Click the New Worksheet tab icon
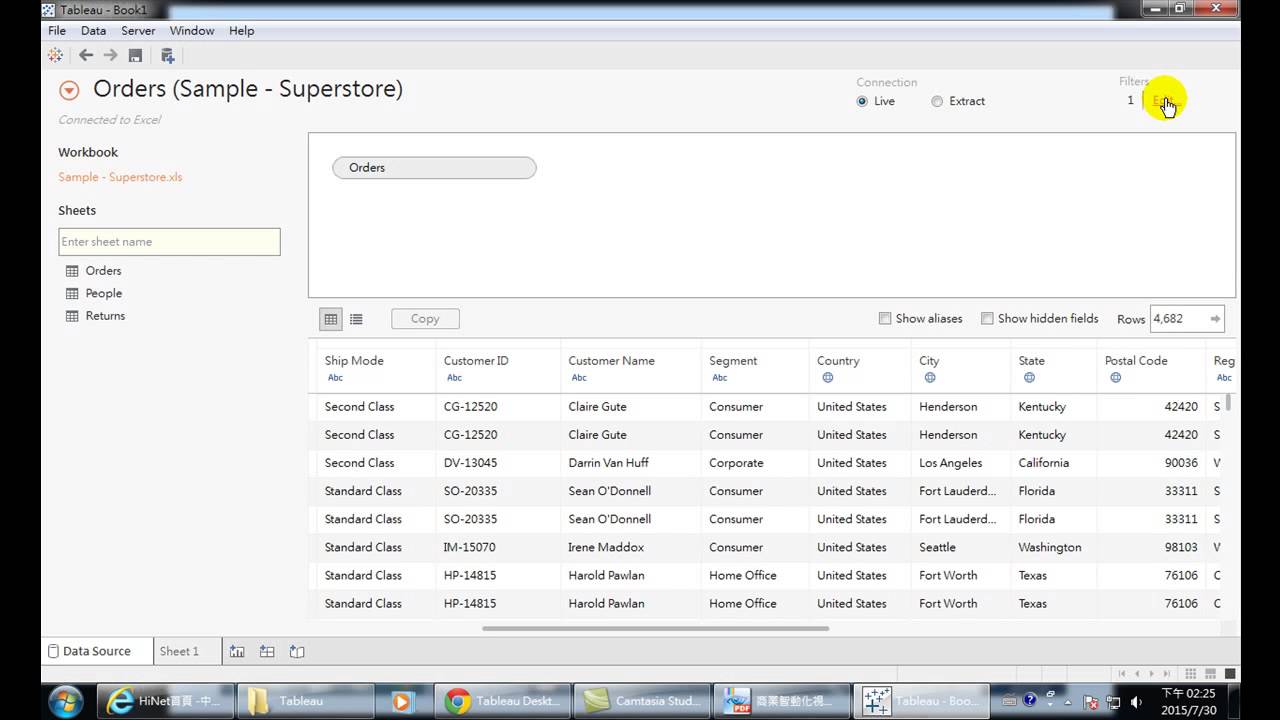Image resolution: width=1280 pixels, height=720 pixels. [x=237, y=651]
